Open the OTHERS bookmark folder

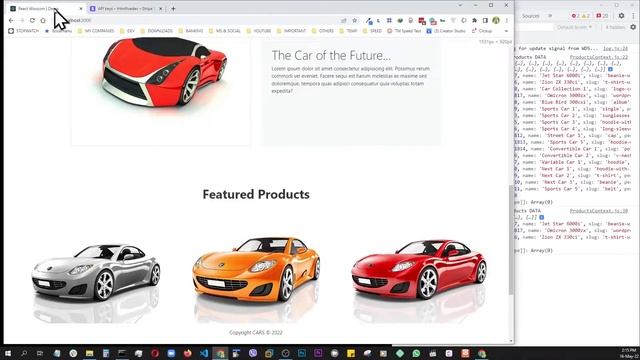coord(323,31)
